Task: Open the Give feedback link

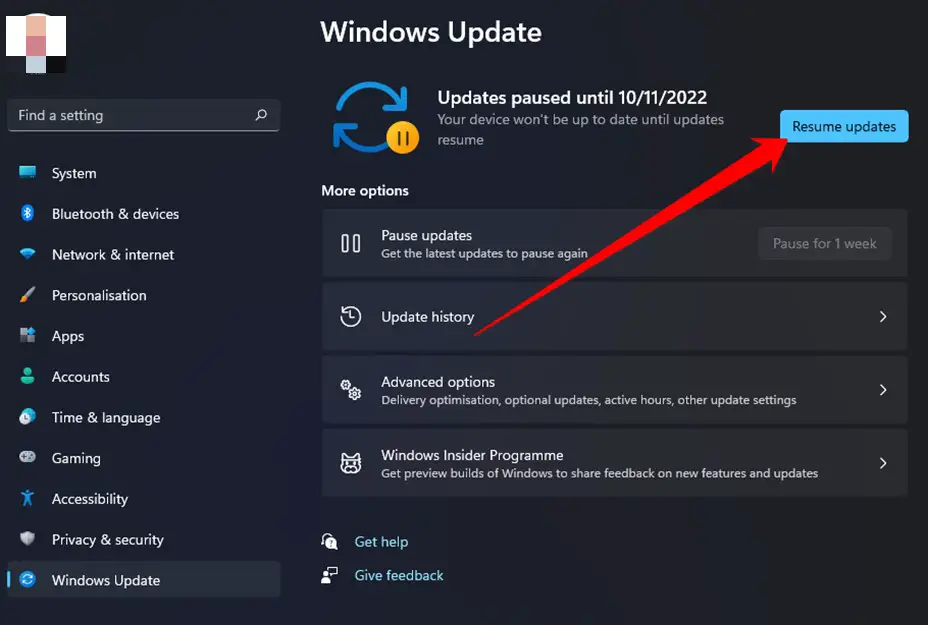Action: [x=399, y=575]
